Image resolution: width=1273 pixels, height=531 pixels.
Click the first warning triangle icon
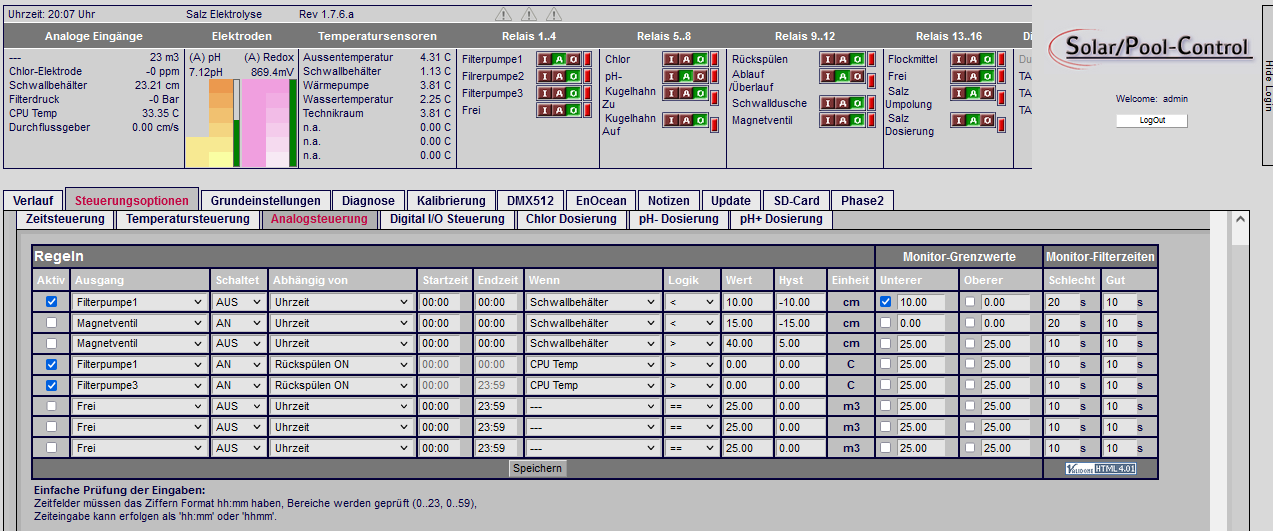[x=503, y=15]
